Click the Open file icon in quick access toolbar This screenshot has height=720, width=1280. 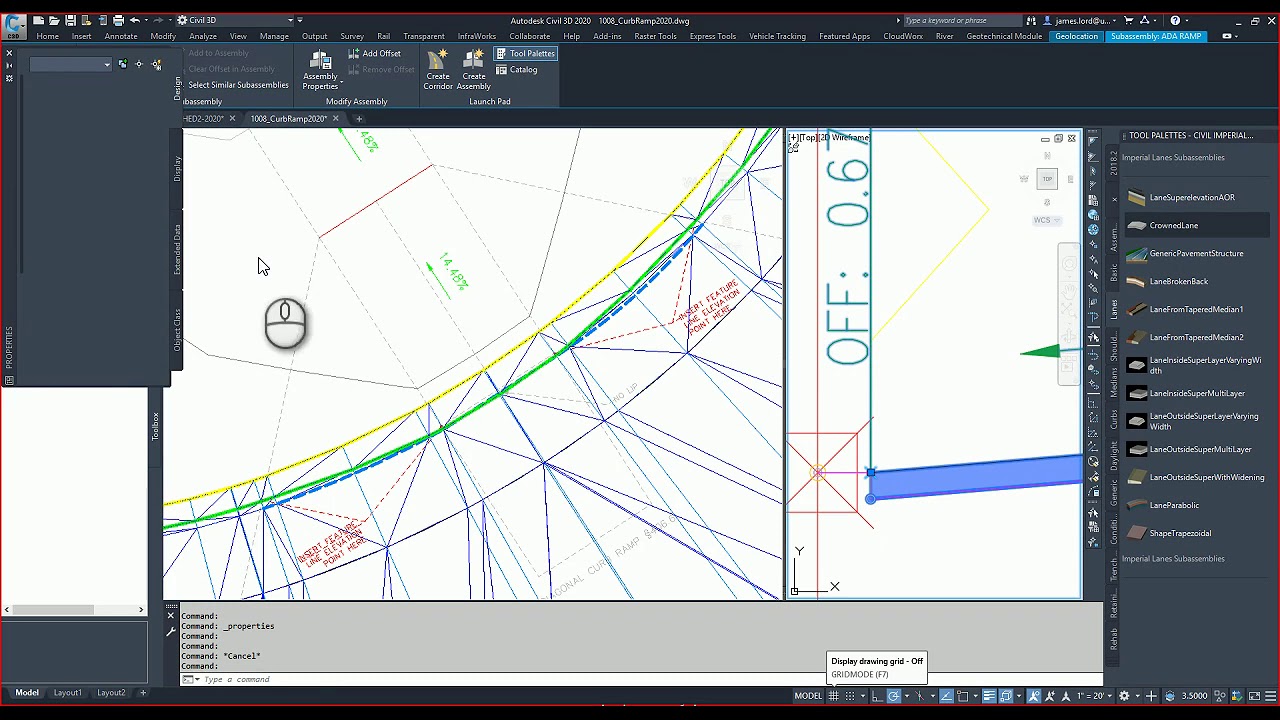coord(54,20)
